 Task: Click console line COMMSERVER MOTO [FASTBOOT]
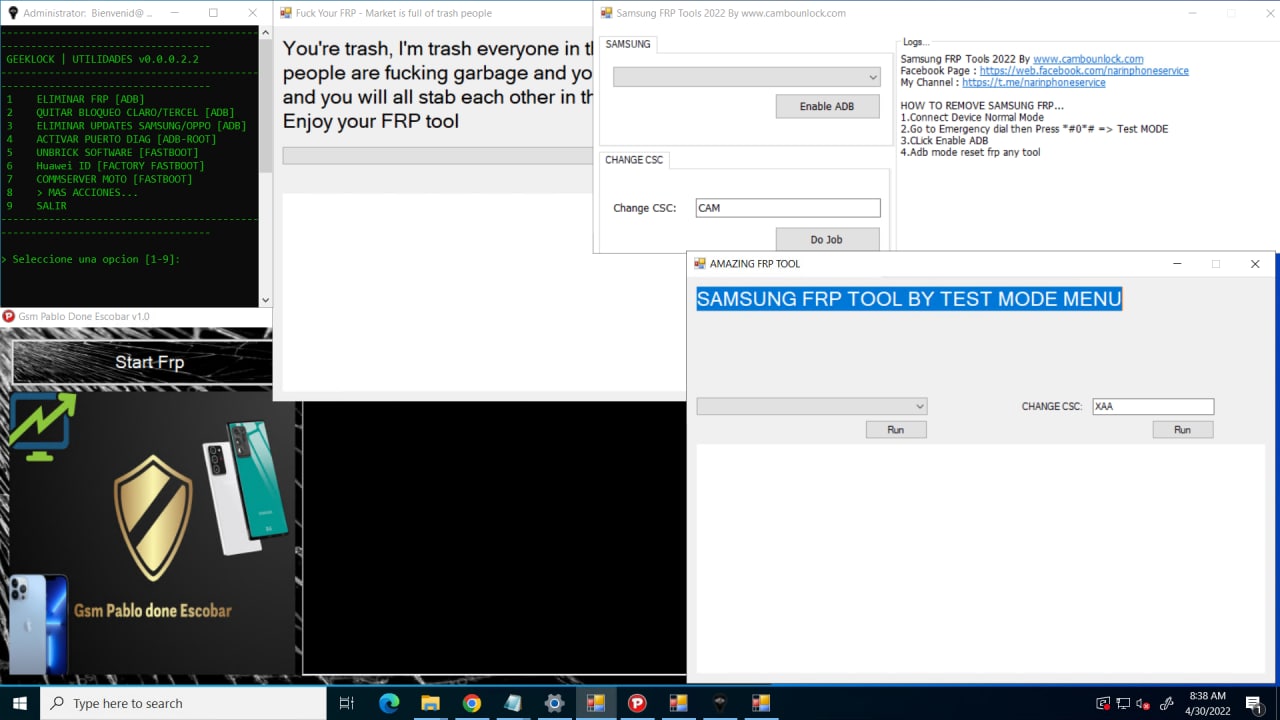(114, 179)
